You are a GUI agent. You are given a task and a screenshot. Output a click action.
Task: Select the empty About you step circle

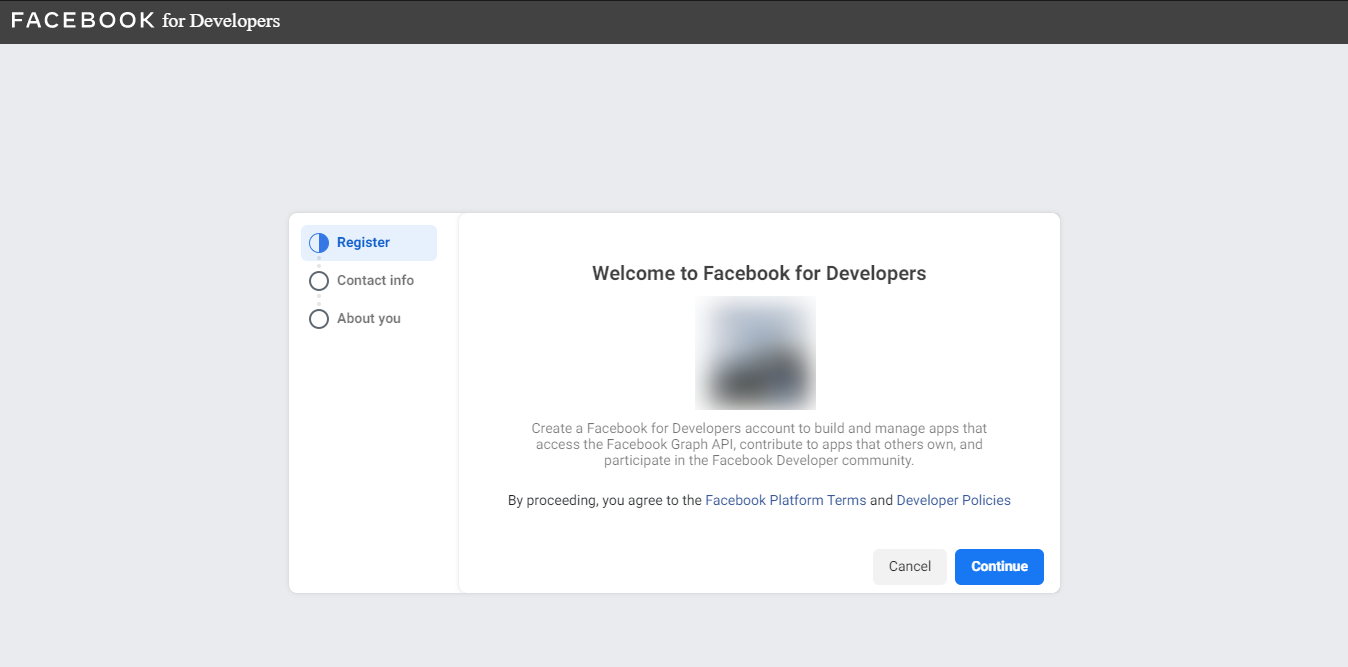(x=319, y=319)
